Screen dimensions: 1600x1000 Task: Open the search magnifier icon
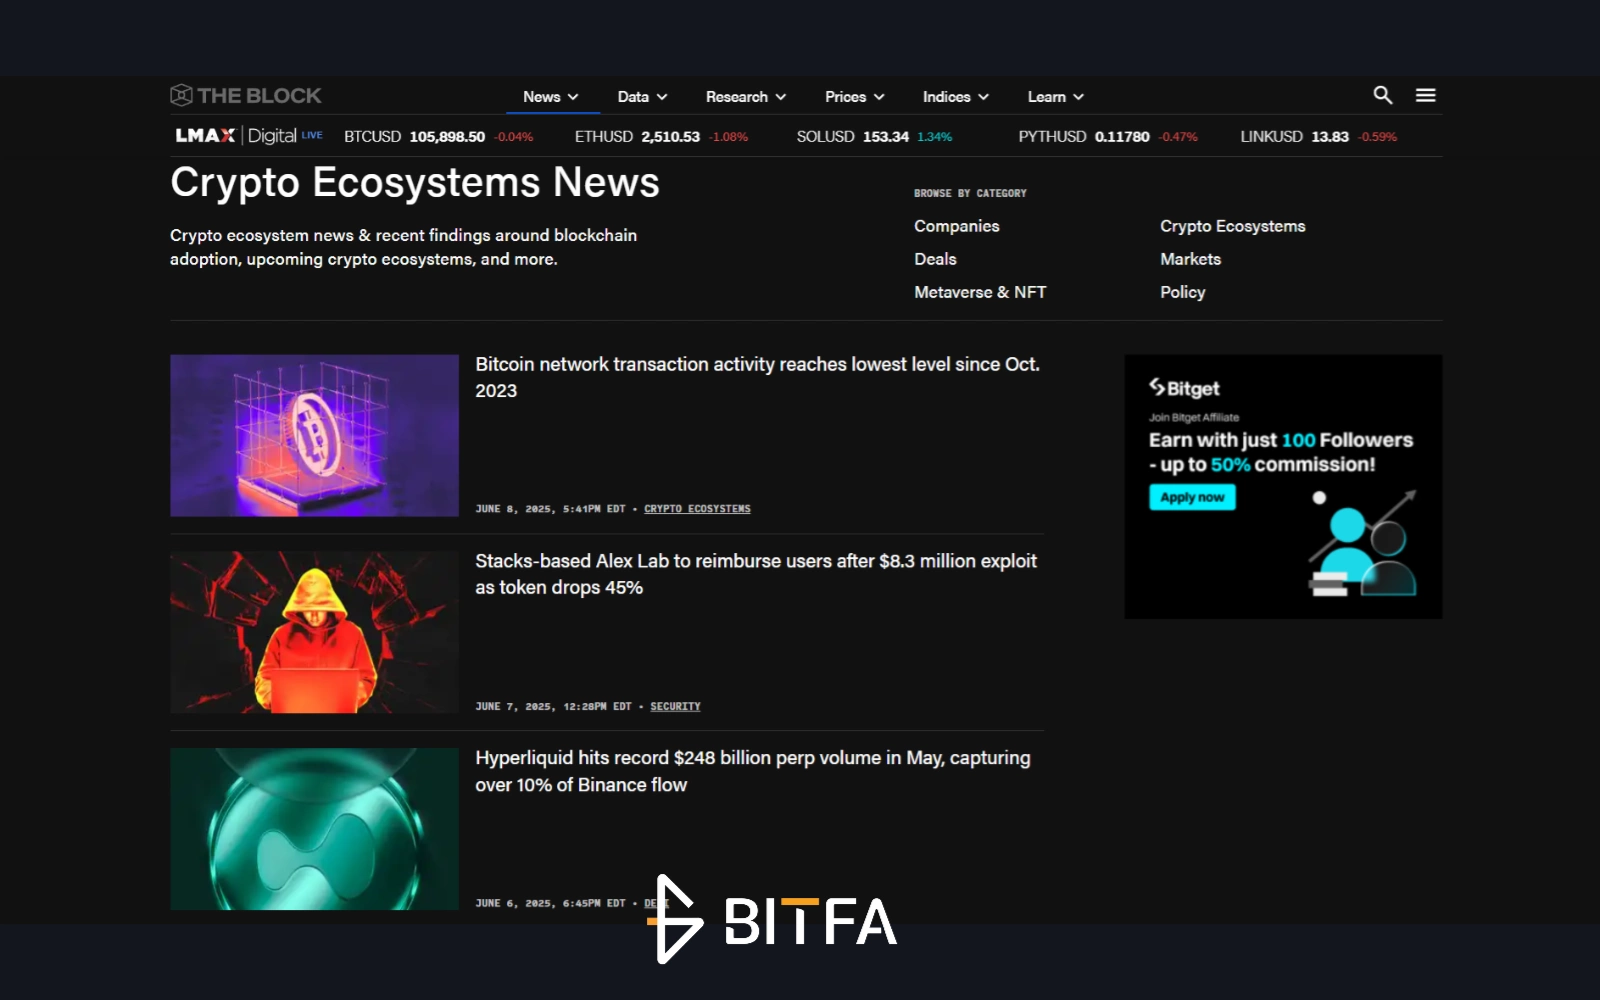click(1383, 95)
